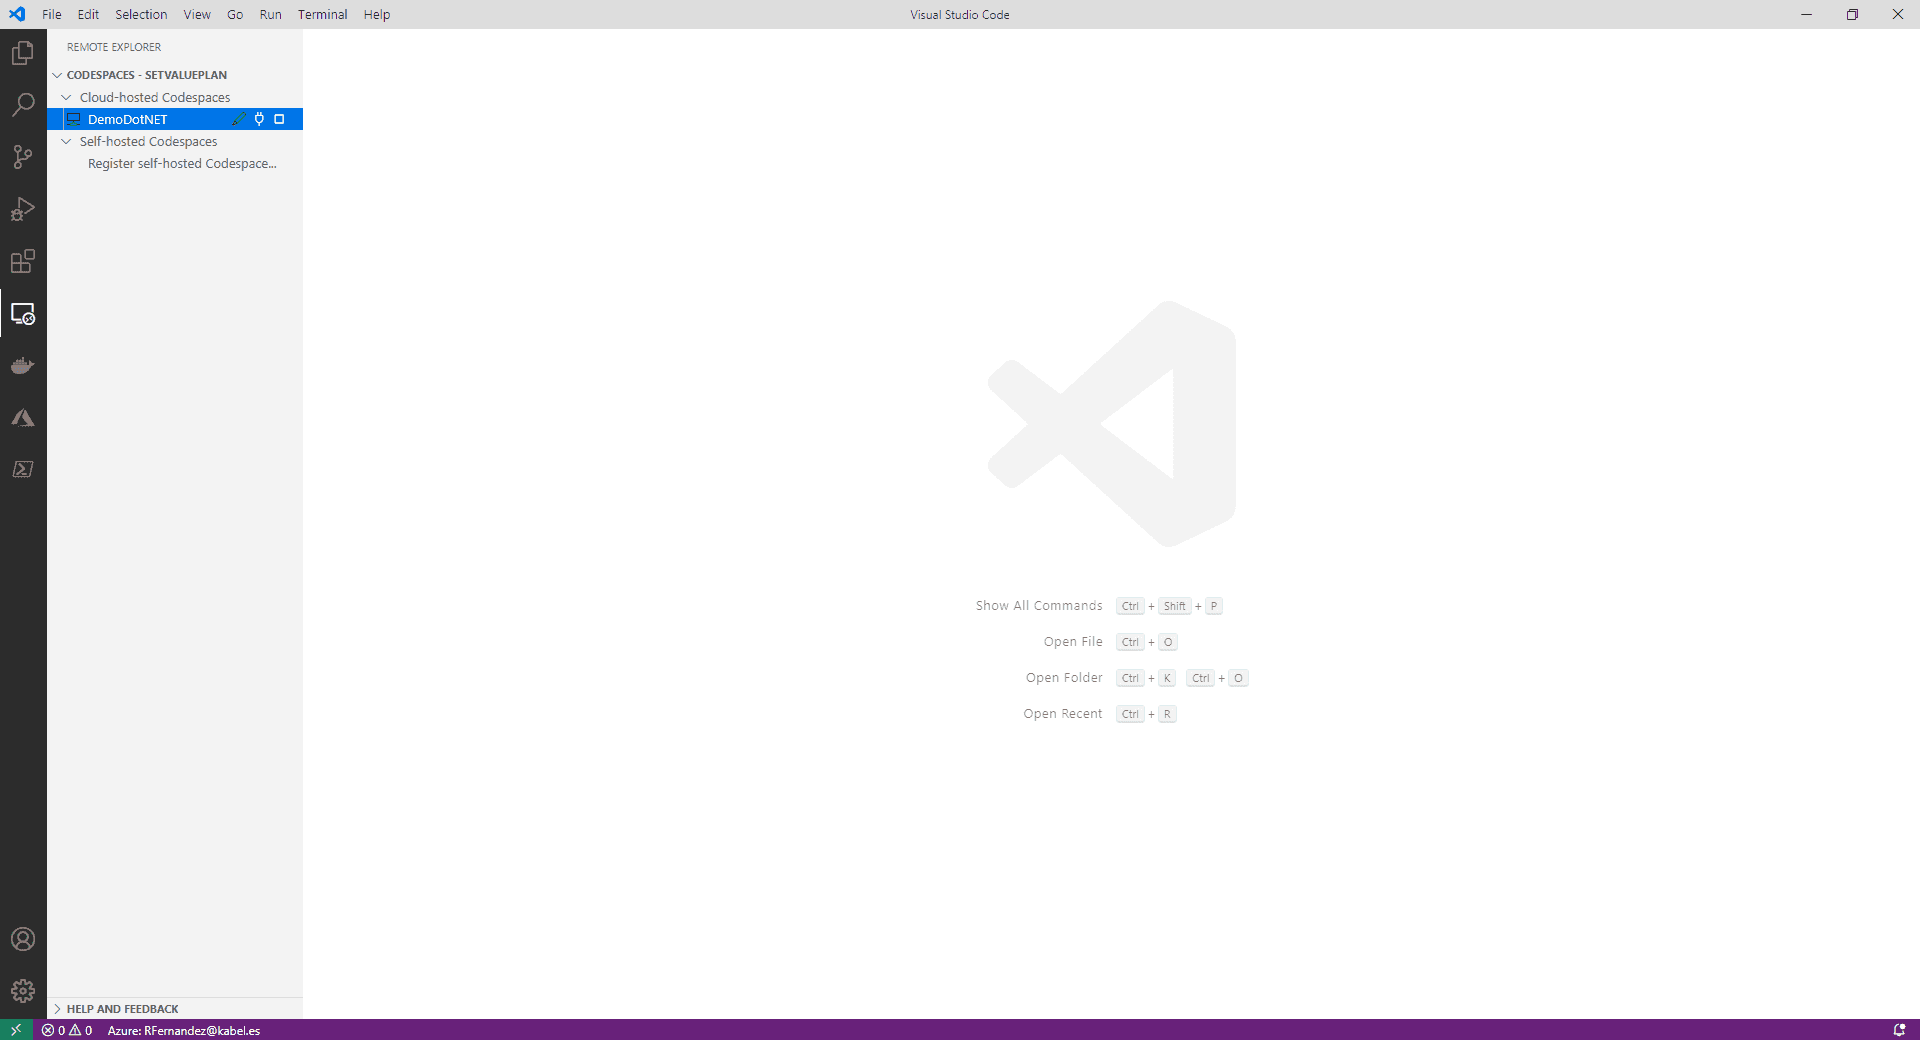Open the Source Control view icon
Image resolution: width=1920 pixels, height=1040 pixels.
coord(23,157)
